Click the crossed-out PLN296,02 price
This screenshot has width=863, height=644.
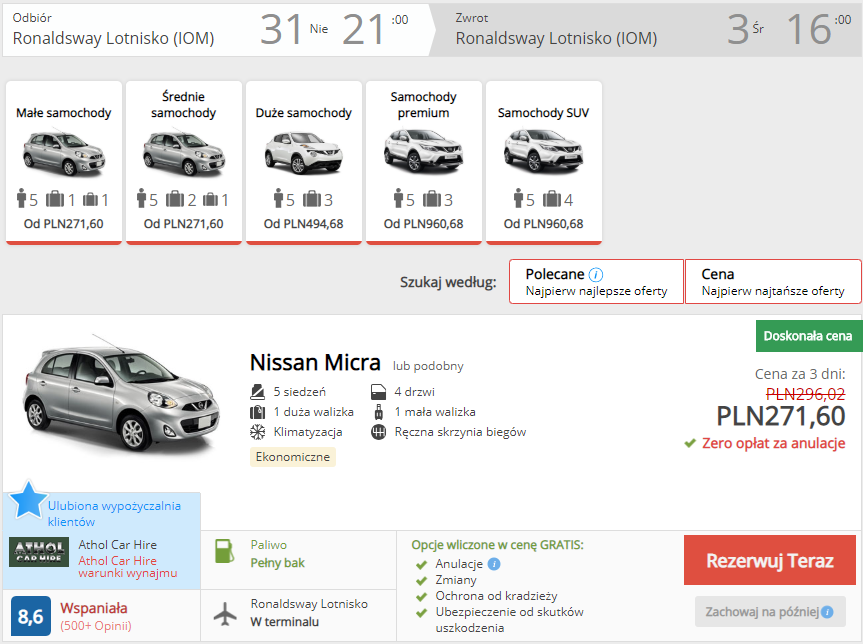(x=806, y=394)
